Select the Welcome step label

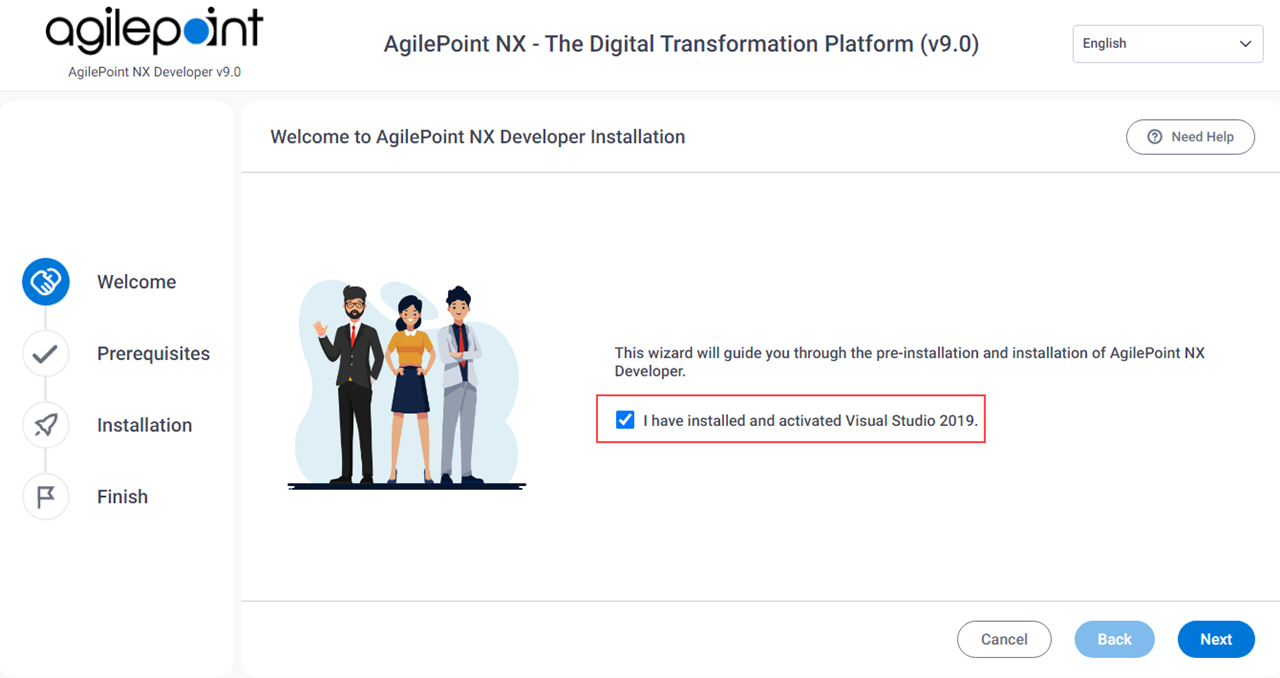(x=137, y=282)
